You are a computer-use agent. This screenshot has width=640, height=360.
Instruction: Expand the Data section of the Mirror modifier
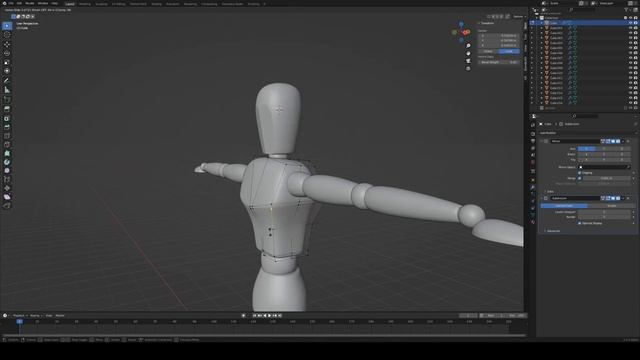[549, 191]
